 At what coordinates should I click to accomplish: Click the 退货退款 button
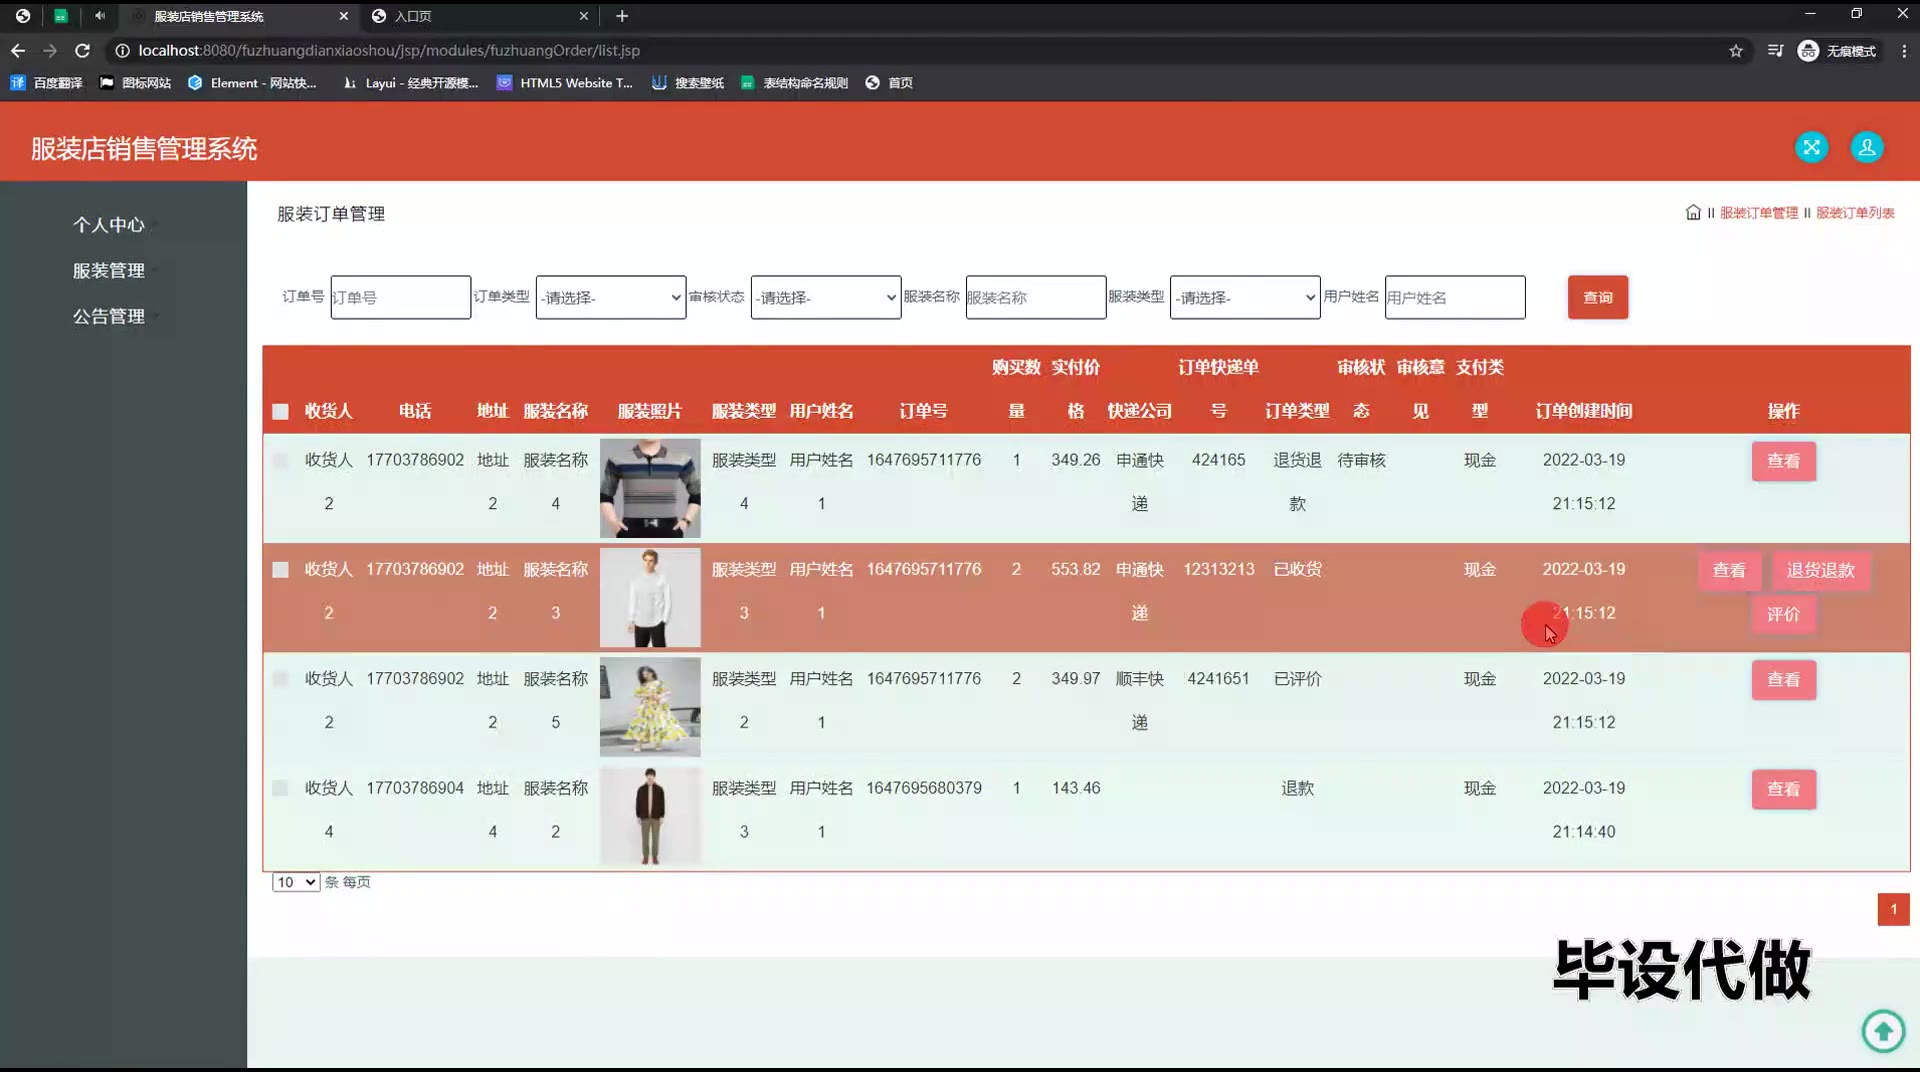coord(1821,570)
